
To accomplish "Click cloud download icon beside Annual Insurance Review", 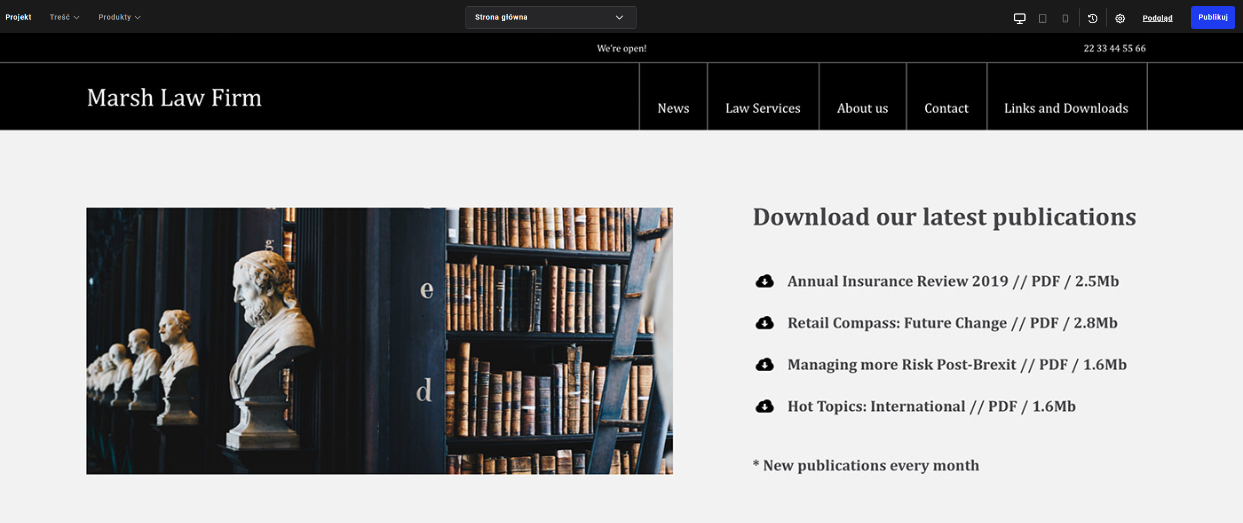I will (764, 281).
